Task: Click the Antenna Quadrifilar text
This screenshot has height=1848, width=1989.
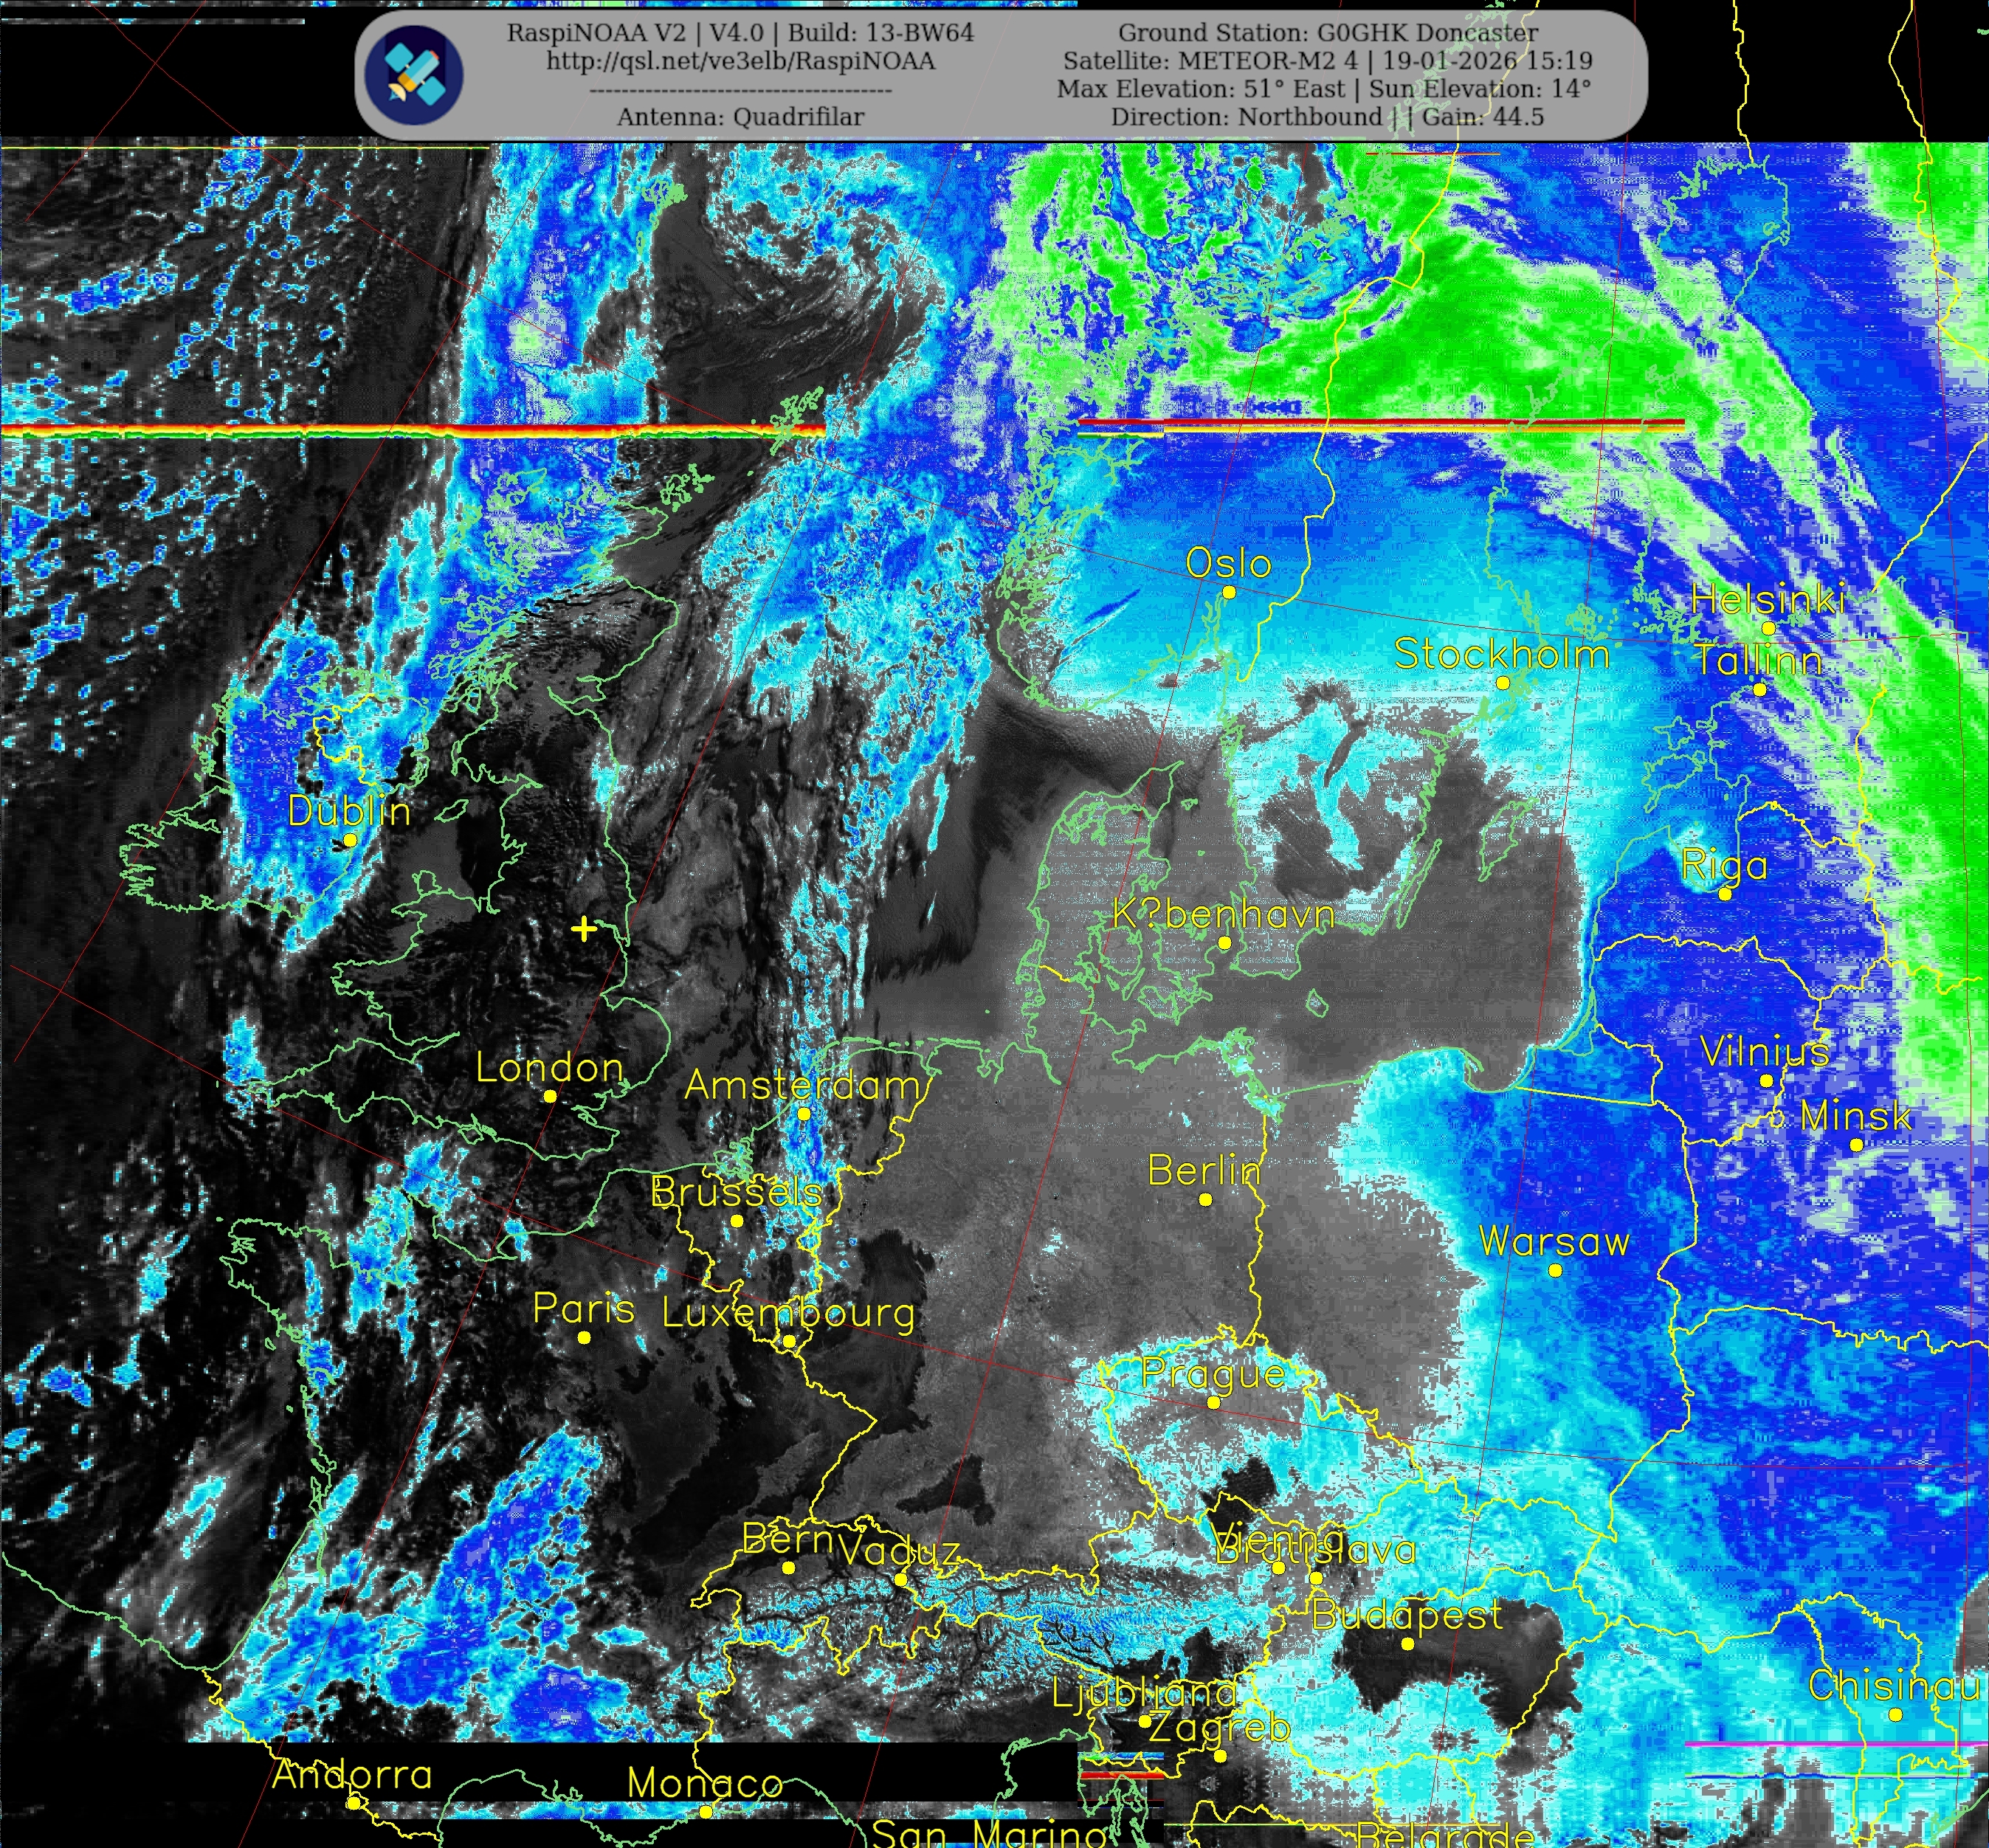Action: 740,117
